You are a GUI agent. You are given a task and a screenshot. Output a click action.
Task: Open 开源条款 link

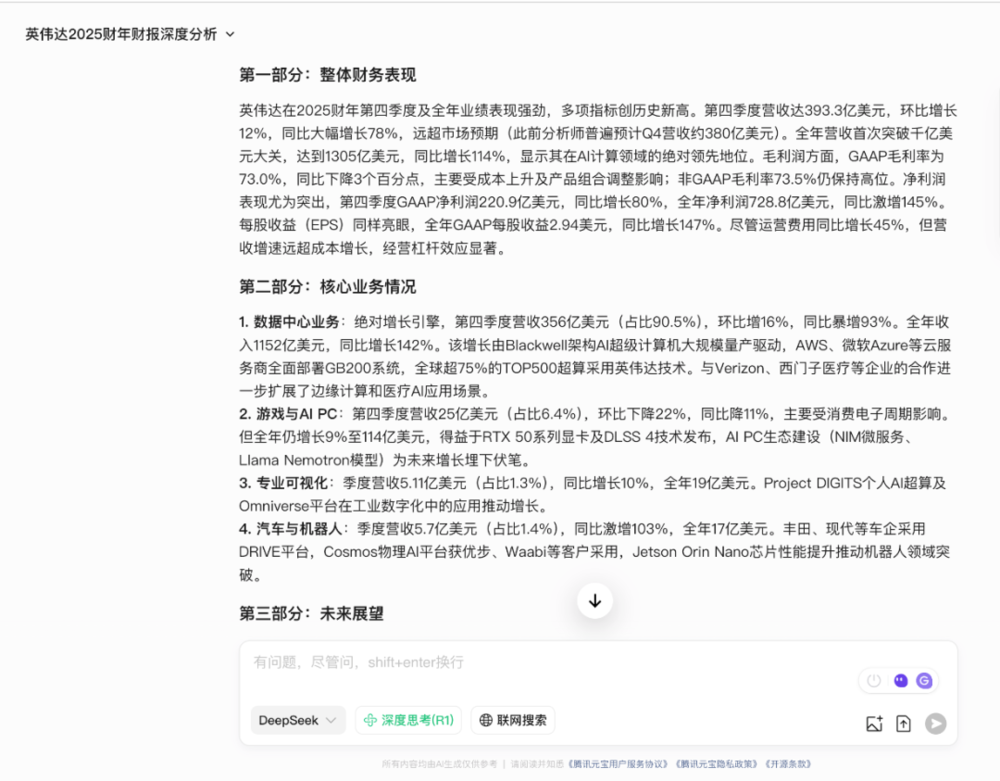(788, 764)
